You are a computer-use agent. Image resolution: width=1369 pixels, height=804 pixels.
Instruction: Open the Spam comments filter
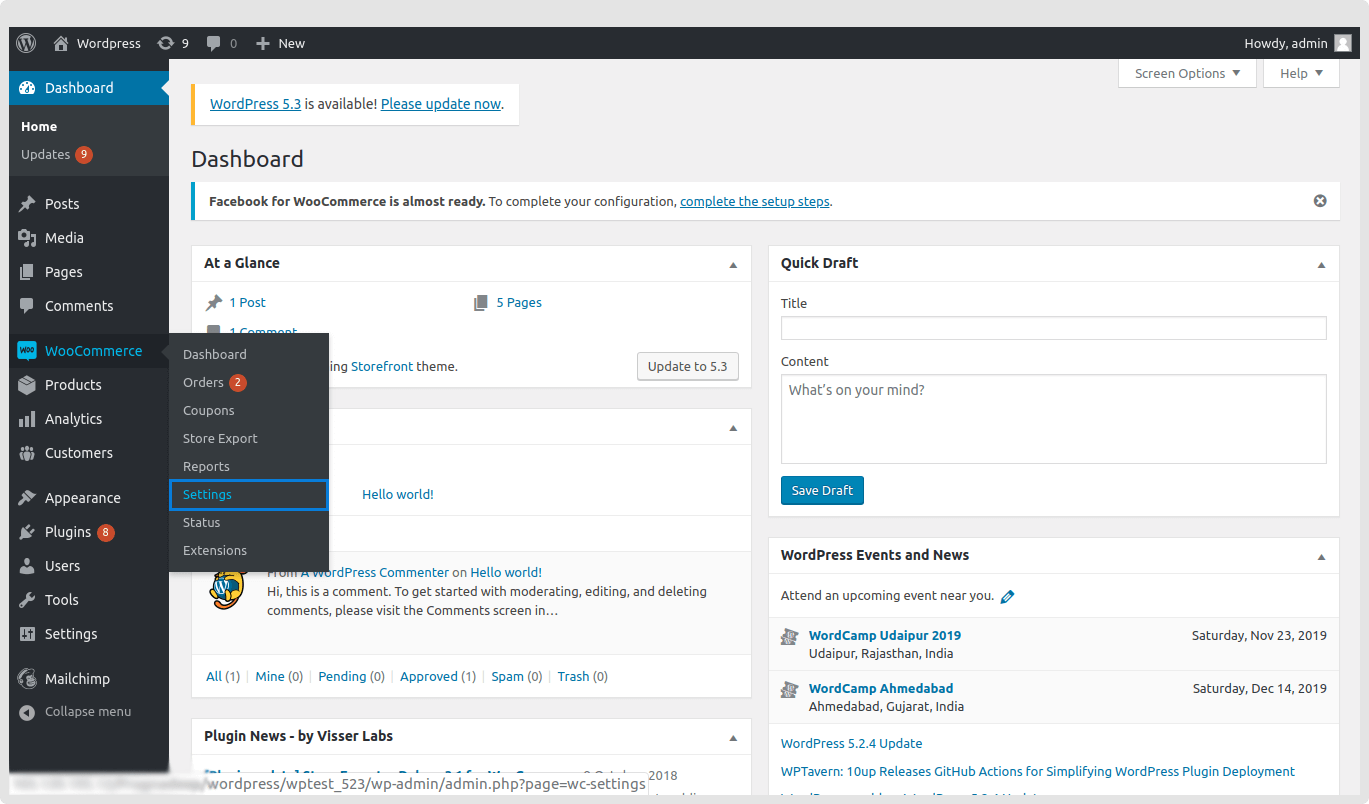click(507, 676)
